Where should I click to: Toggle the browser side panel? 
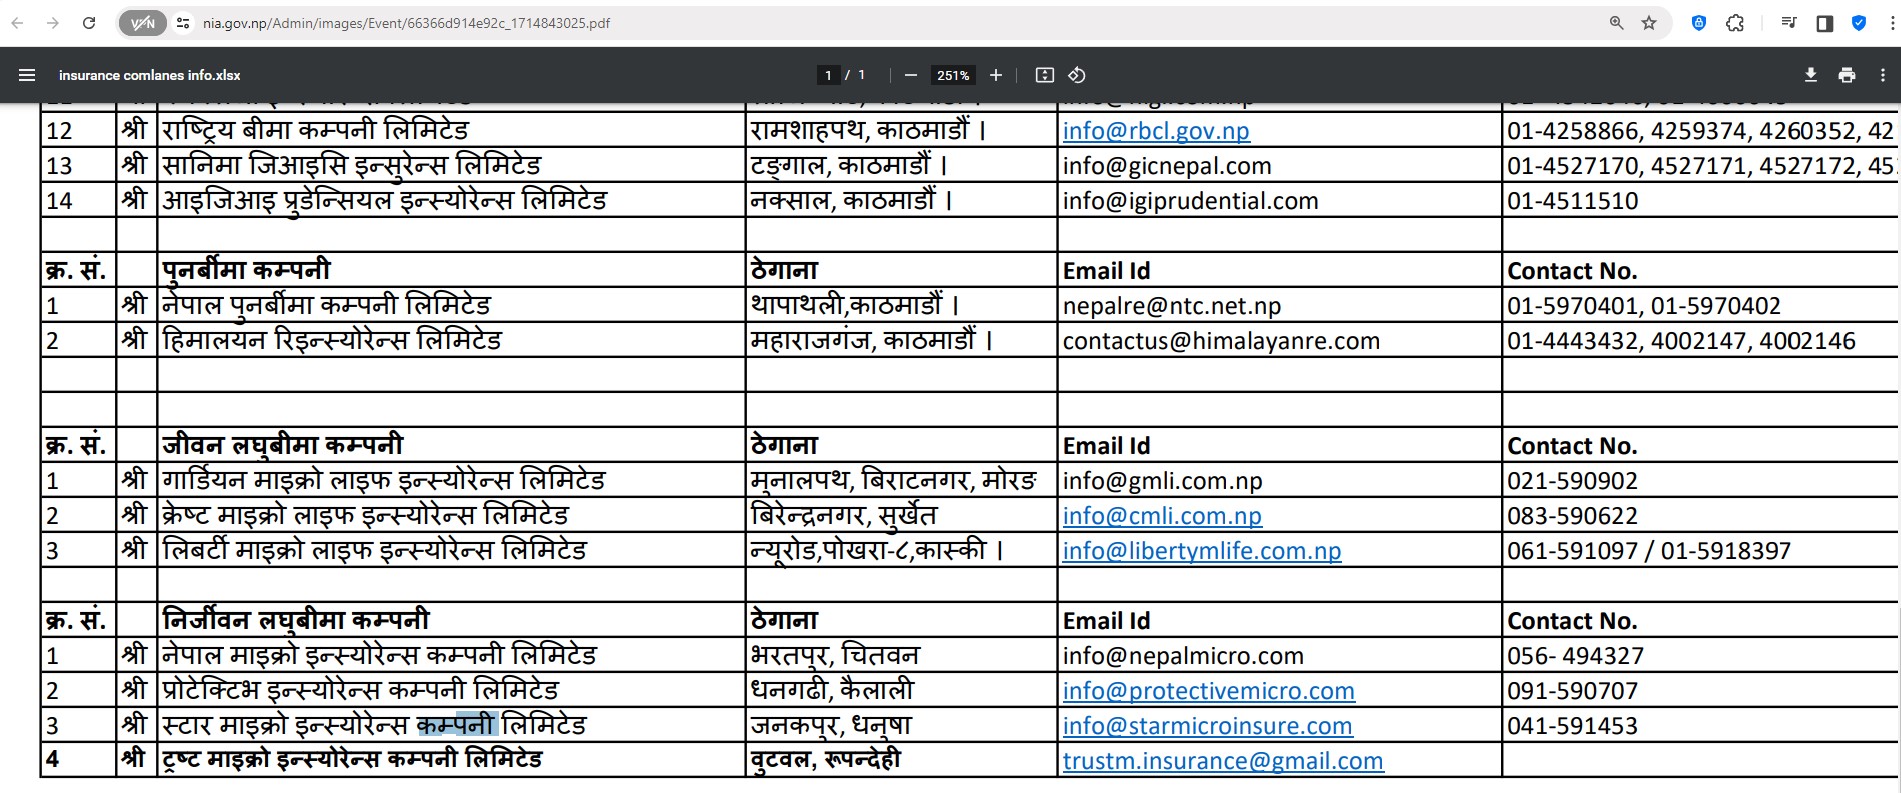click(1824, 23)
